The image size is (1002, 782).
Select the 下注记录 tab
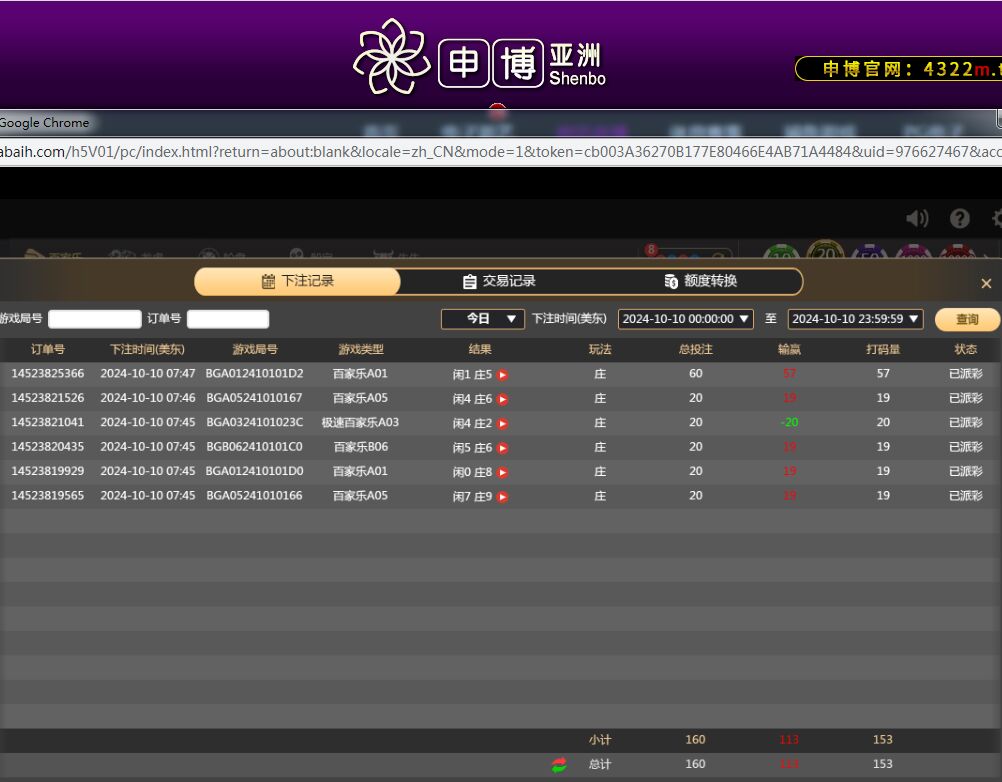298,282
